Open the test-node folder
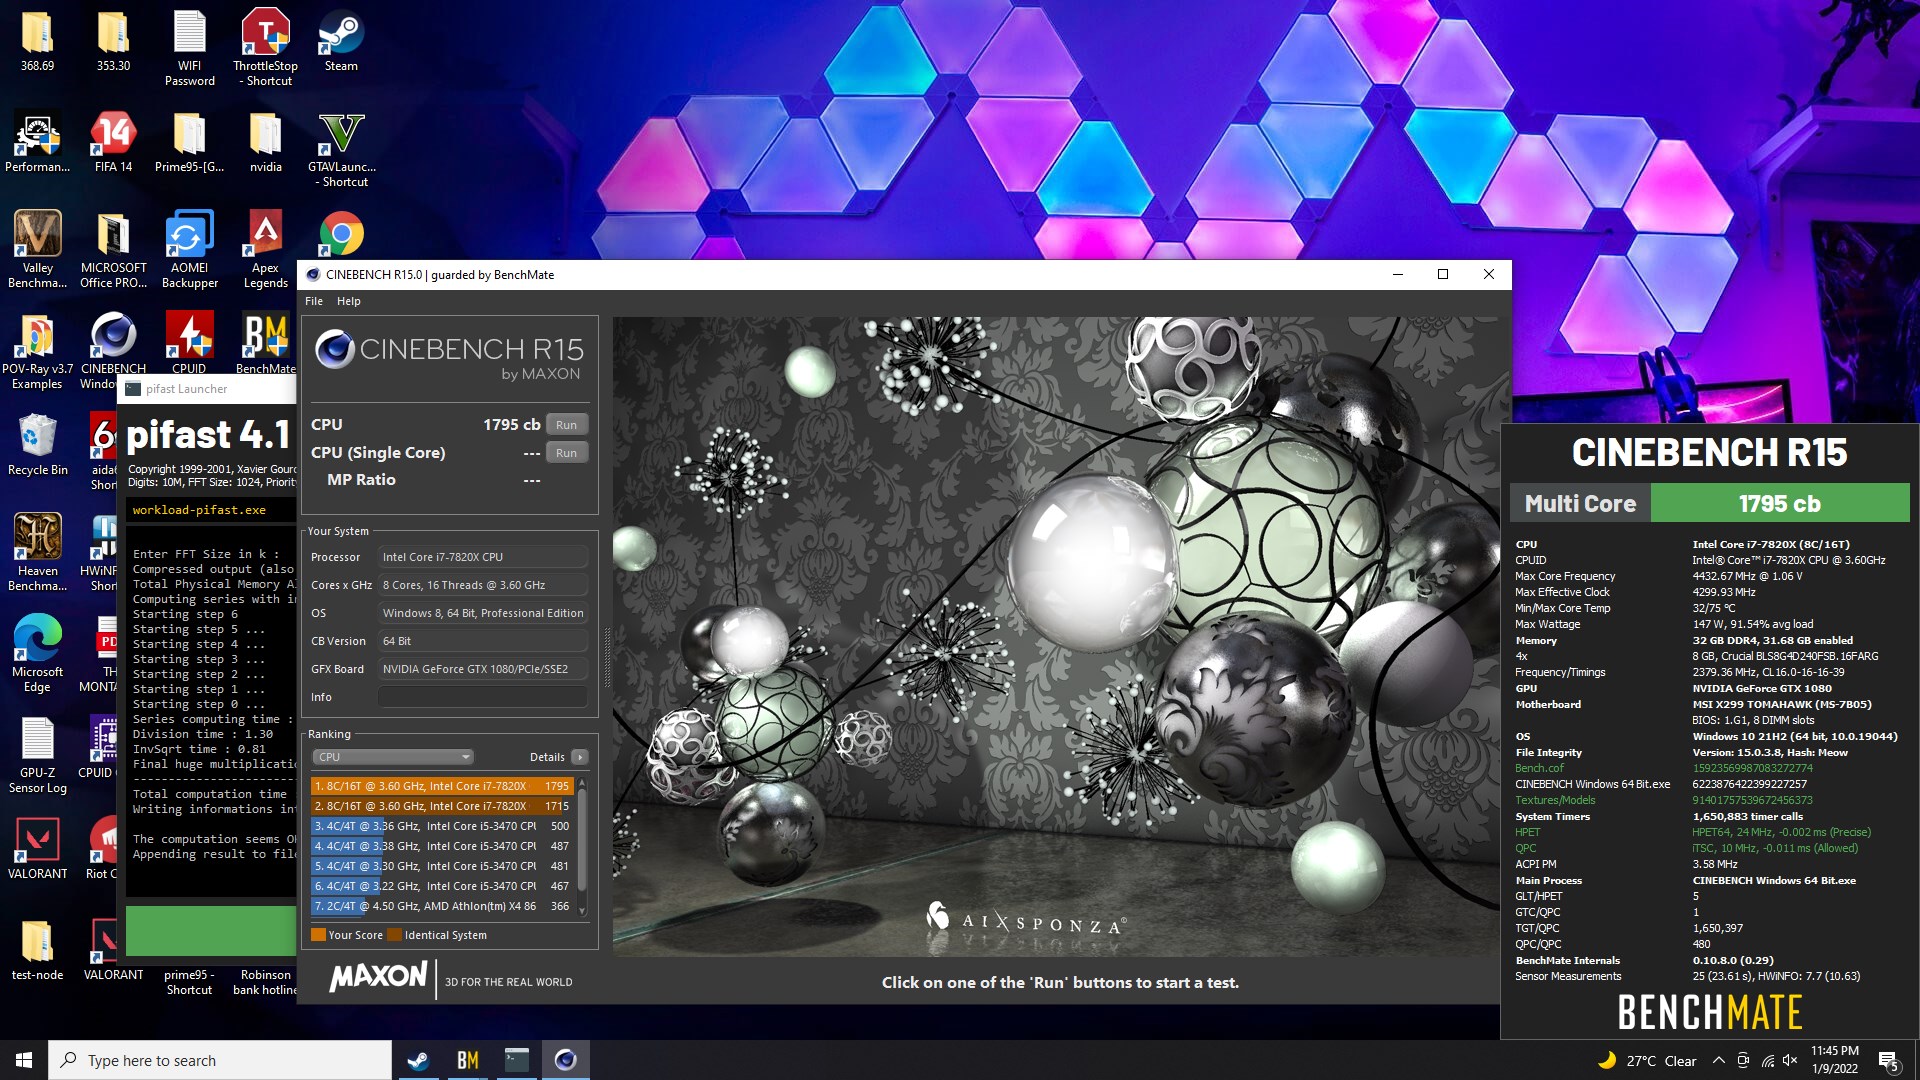This screenshot has width=1920, height=1080. pos(37,950)
